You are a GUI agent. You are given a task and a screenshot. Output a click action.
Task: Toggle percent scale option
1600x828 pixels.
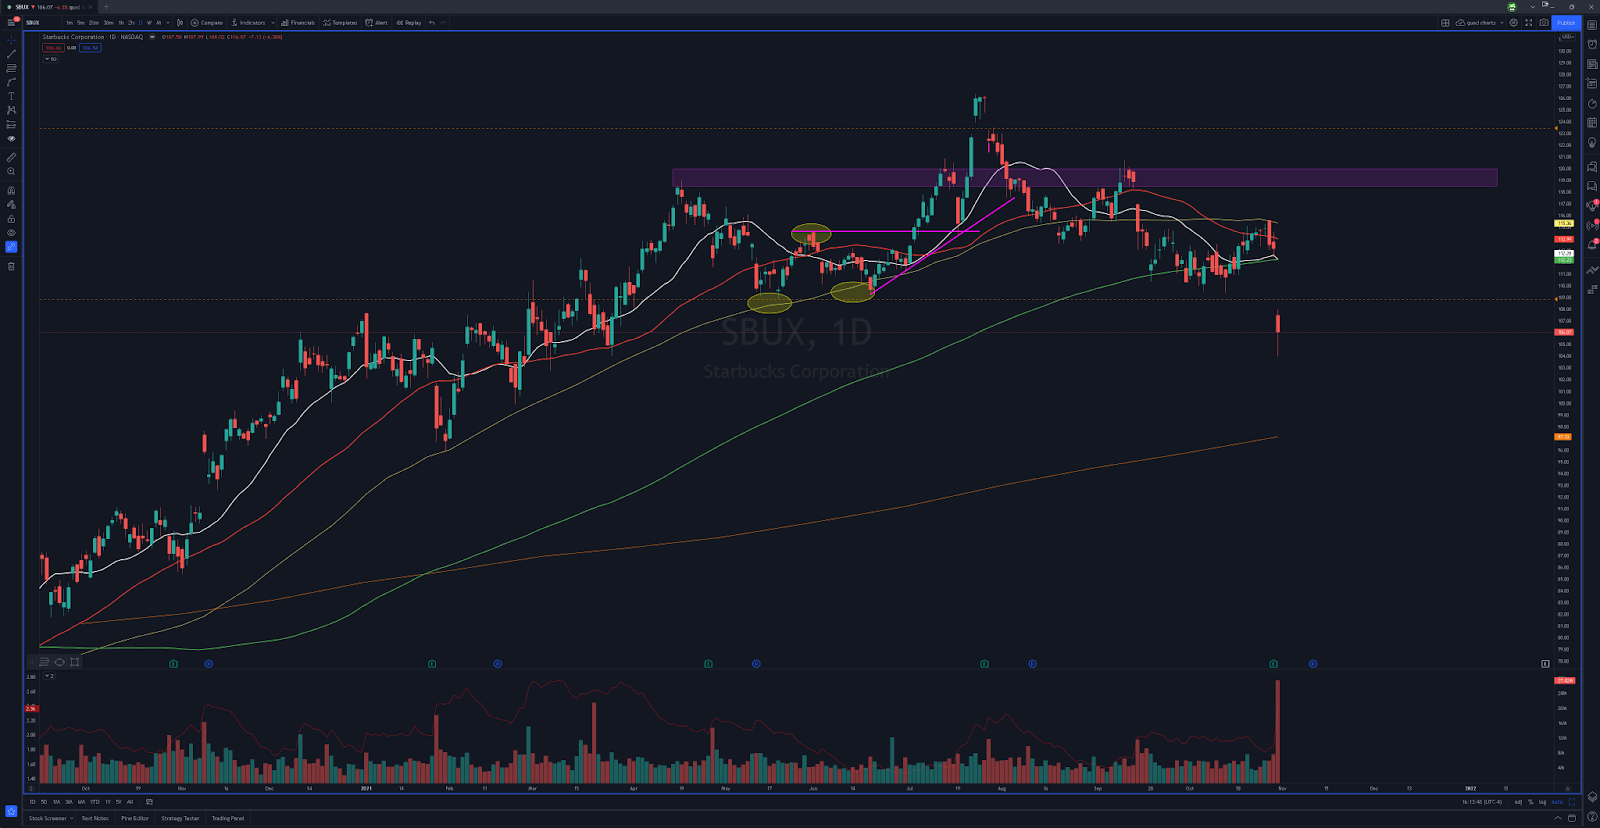click(1531, 802)
